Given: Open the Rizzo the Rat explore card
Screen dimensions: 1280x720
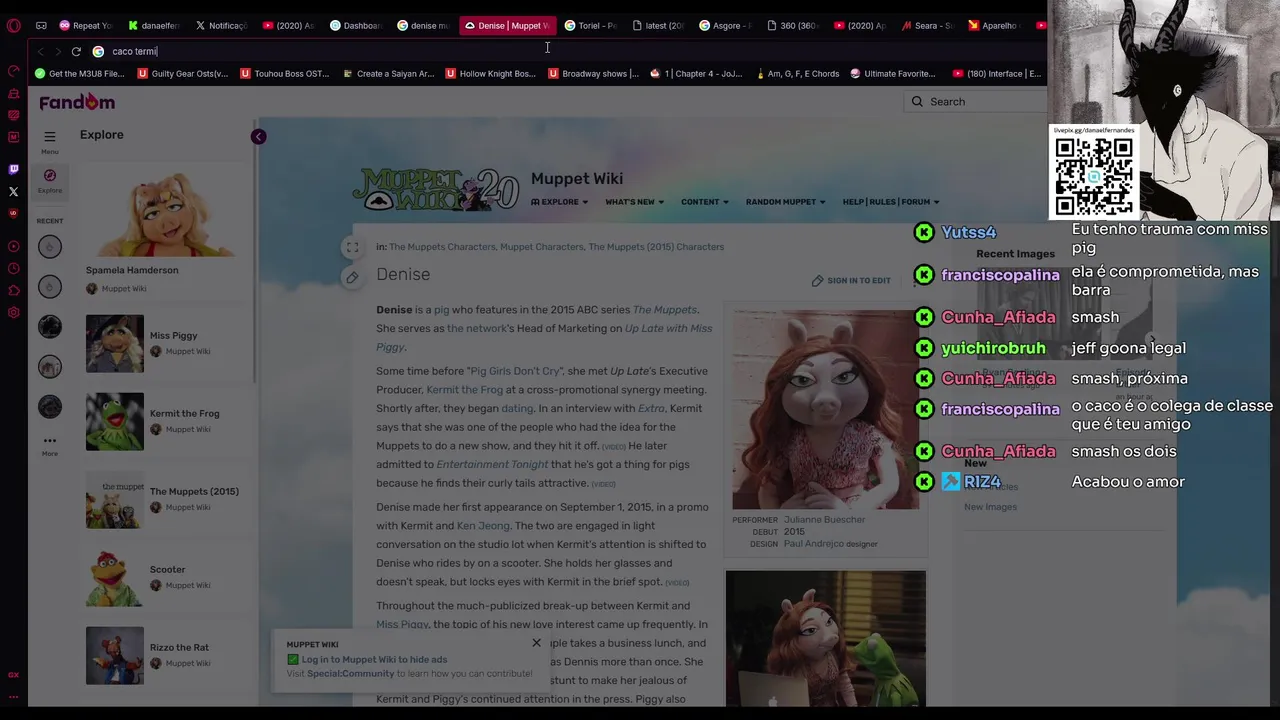Looking at the screenshot, I should coord(166,655).
